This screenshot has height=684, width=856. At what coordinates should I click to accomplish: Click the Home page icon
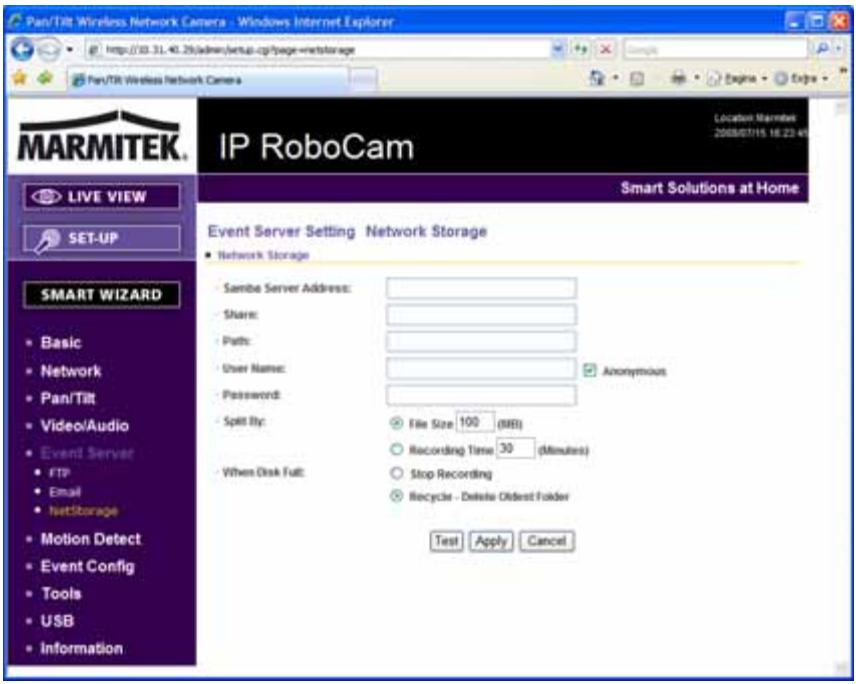(x=597, y=79)
